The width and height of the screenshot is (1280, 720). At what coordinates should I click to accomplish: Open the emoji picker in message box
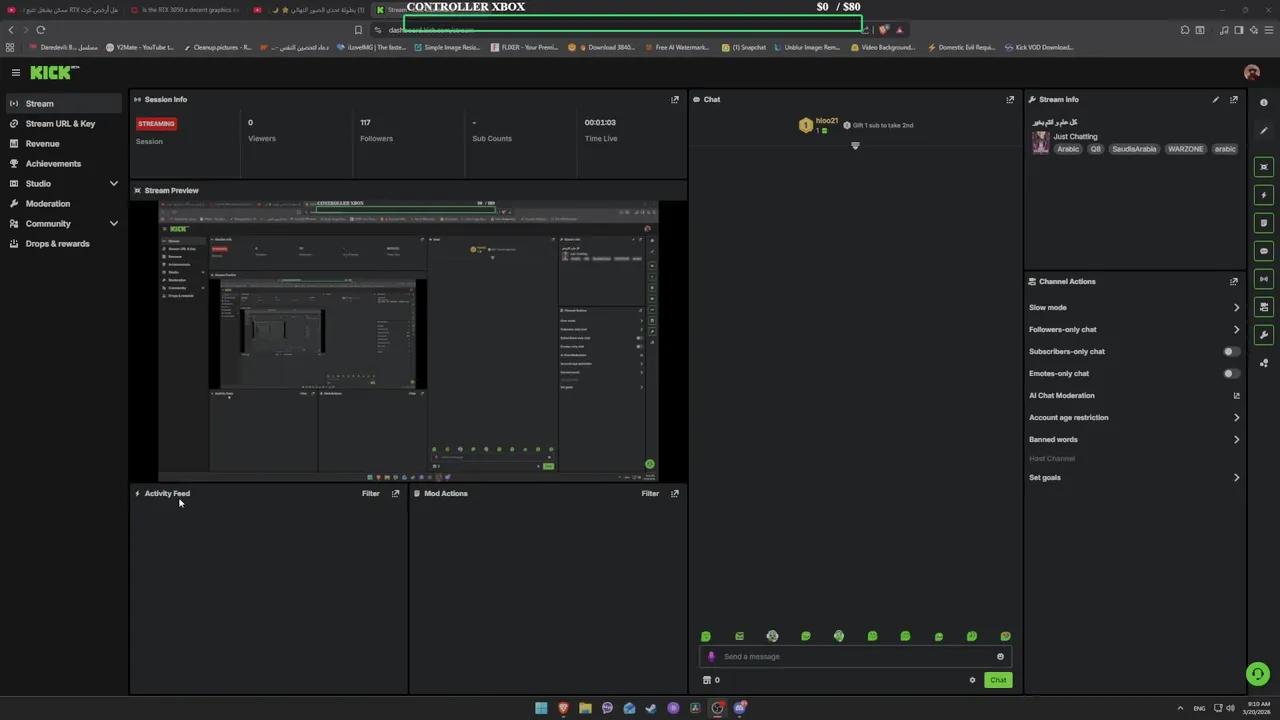pos(1000,657)
